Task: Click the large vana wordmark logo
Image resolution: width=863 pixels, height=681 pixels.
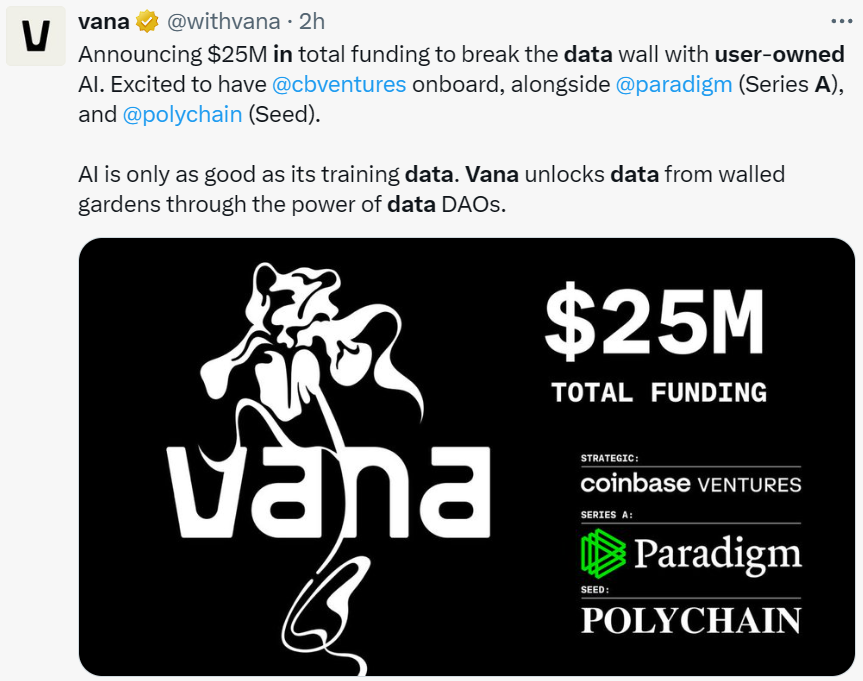Action: pyautogui.click(x=326, y=492)
